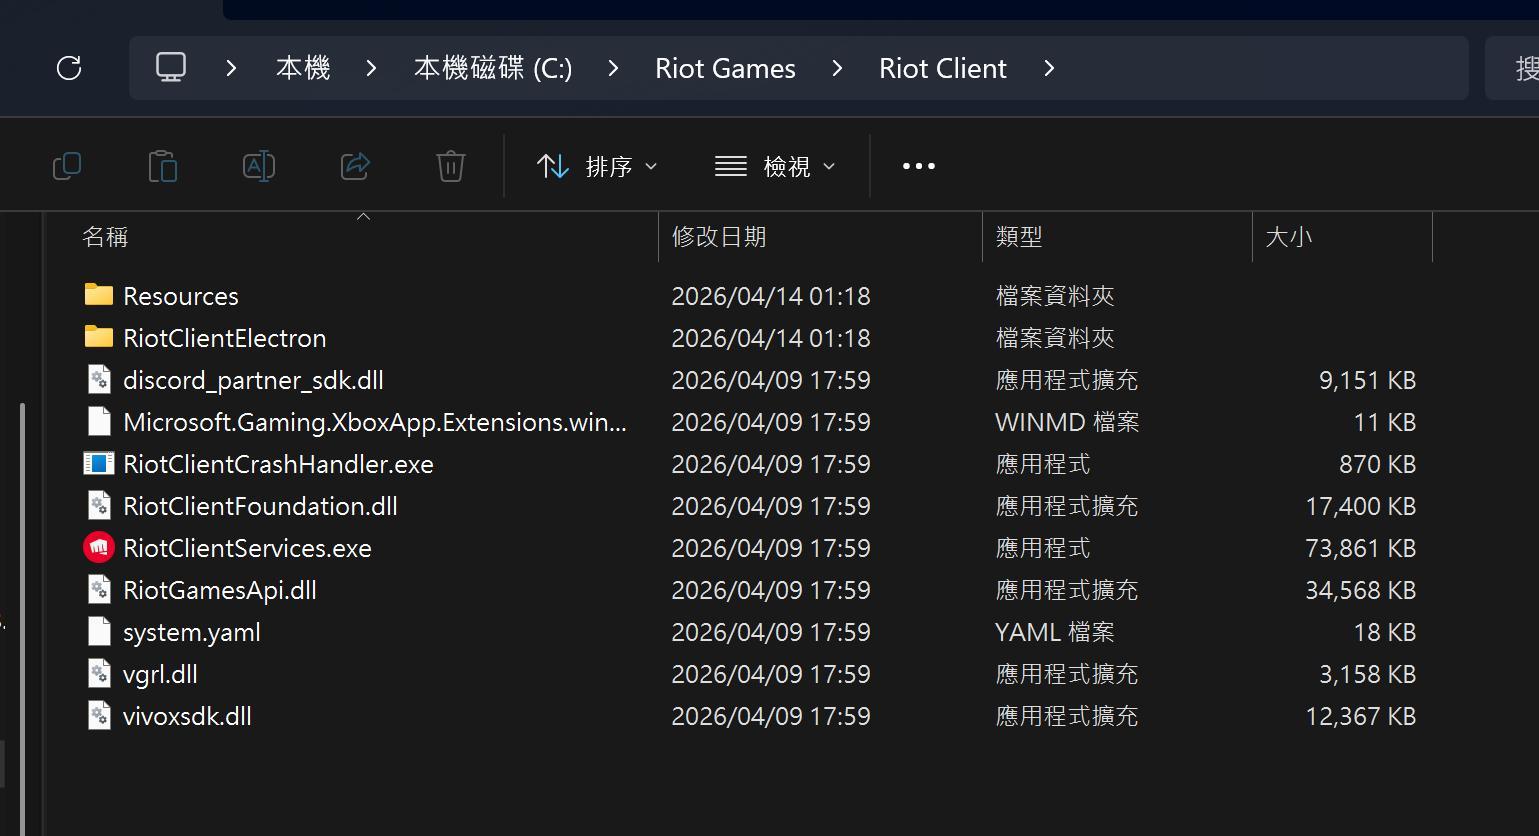Click the Share toolbar icon
Viewport: 1539px width, 836px height.
click(355, 166)
